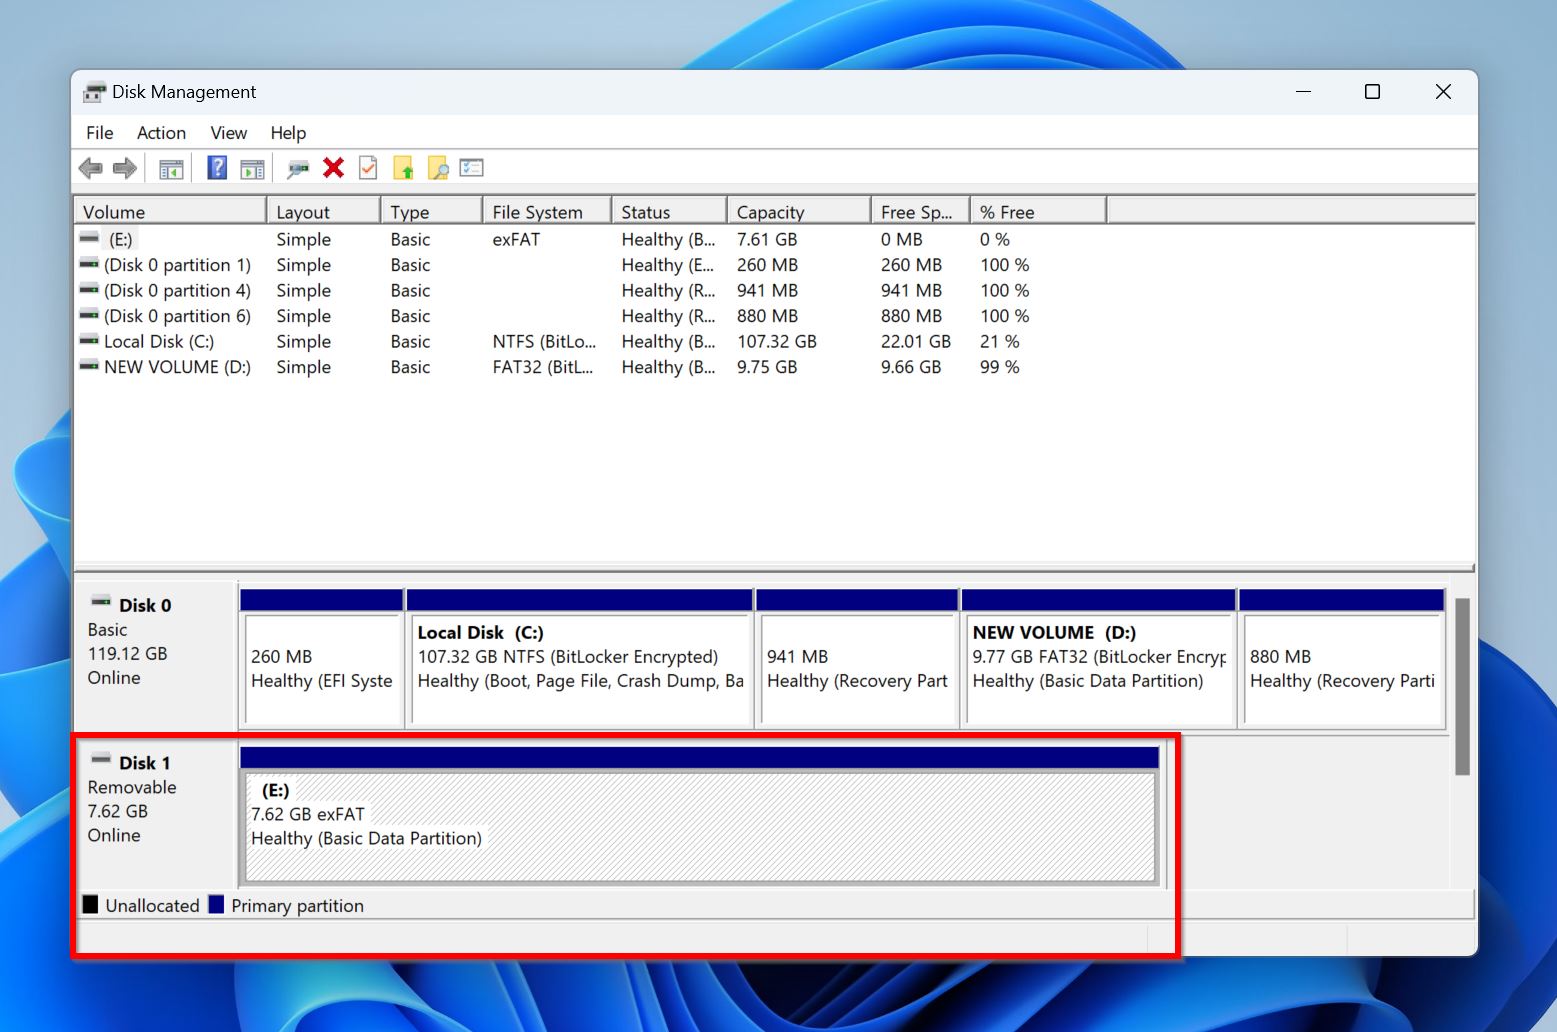1557x1032 pixels.
Task: Select NEW VOLUME (D:) in volume list
Action: point(177,367)
